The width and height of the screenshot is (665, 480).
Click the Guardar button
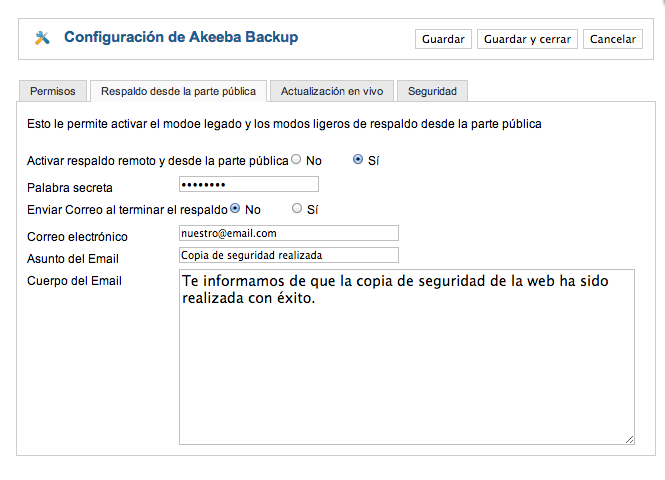[443, 39]
